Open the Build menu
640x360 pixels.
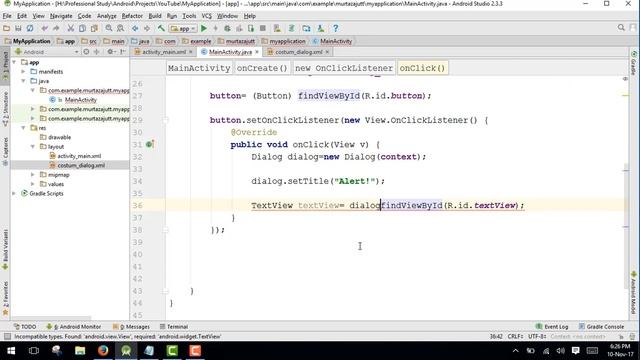155,16
